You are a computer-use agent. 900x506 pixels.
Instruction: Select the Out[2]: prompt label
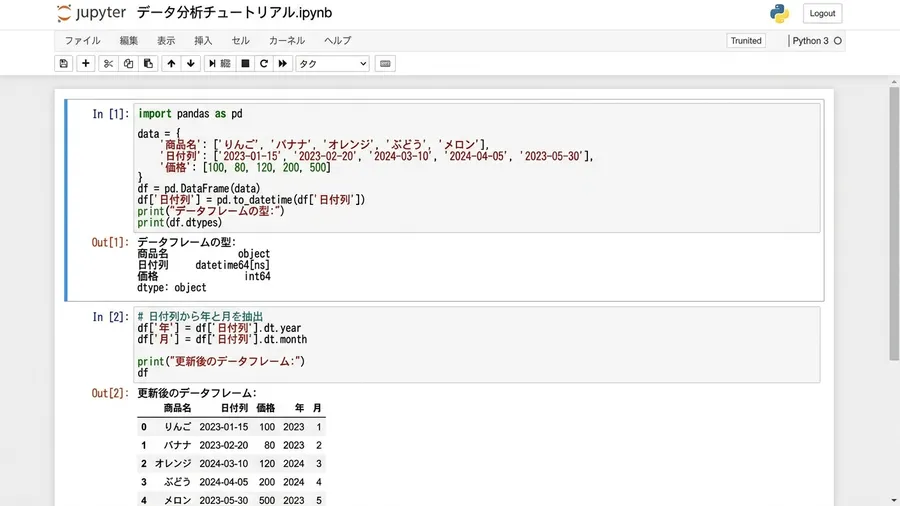coord(110,393)
